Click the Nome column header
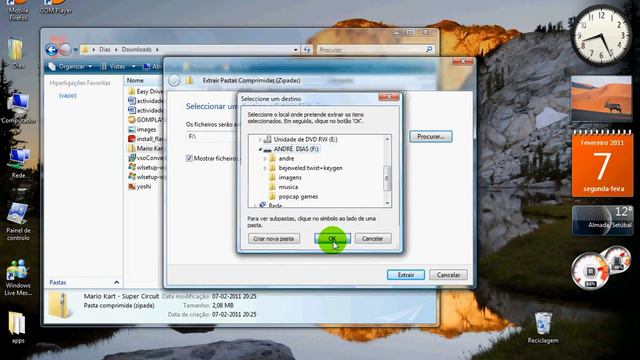640x360 pixels. (x=135, y=80)
